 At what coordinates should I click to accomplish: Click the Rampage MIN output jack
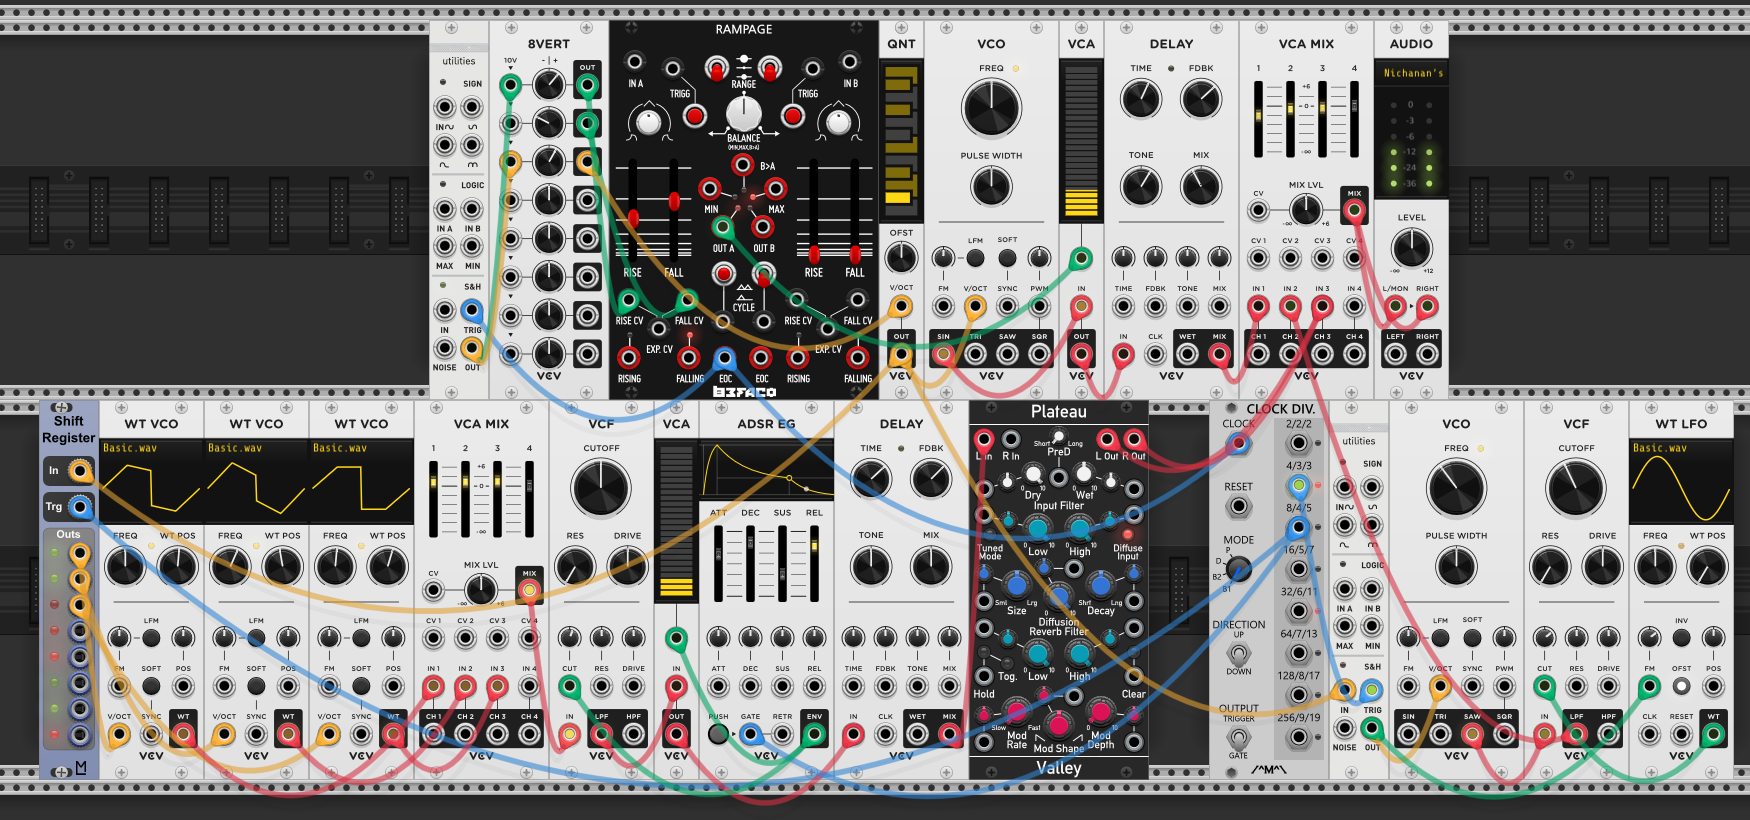(709, 188)
